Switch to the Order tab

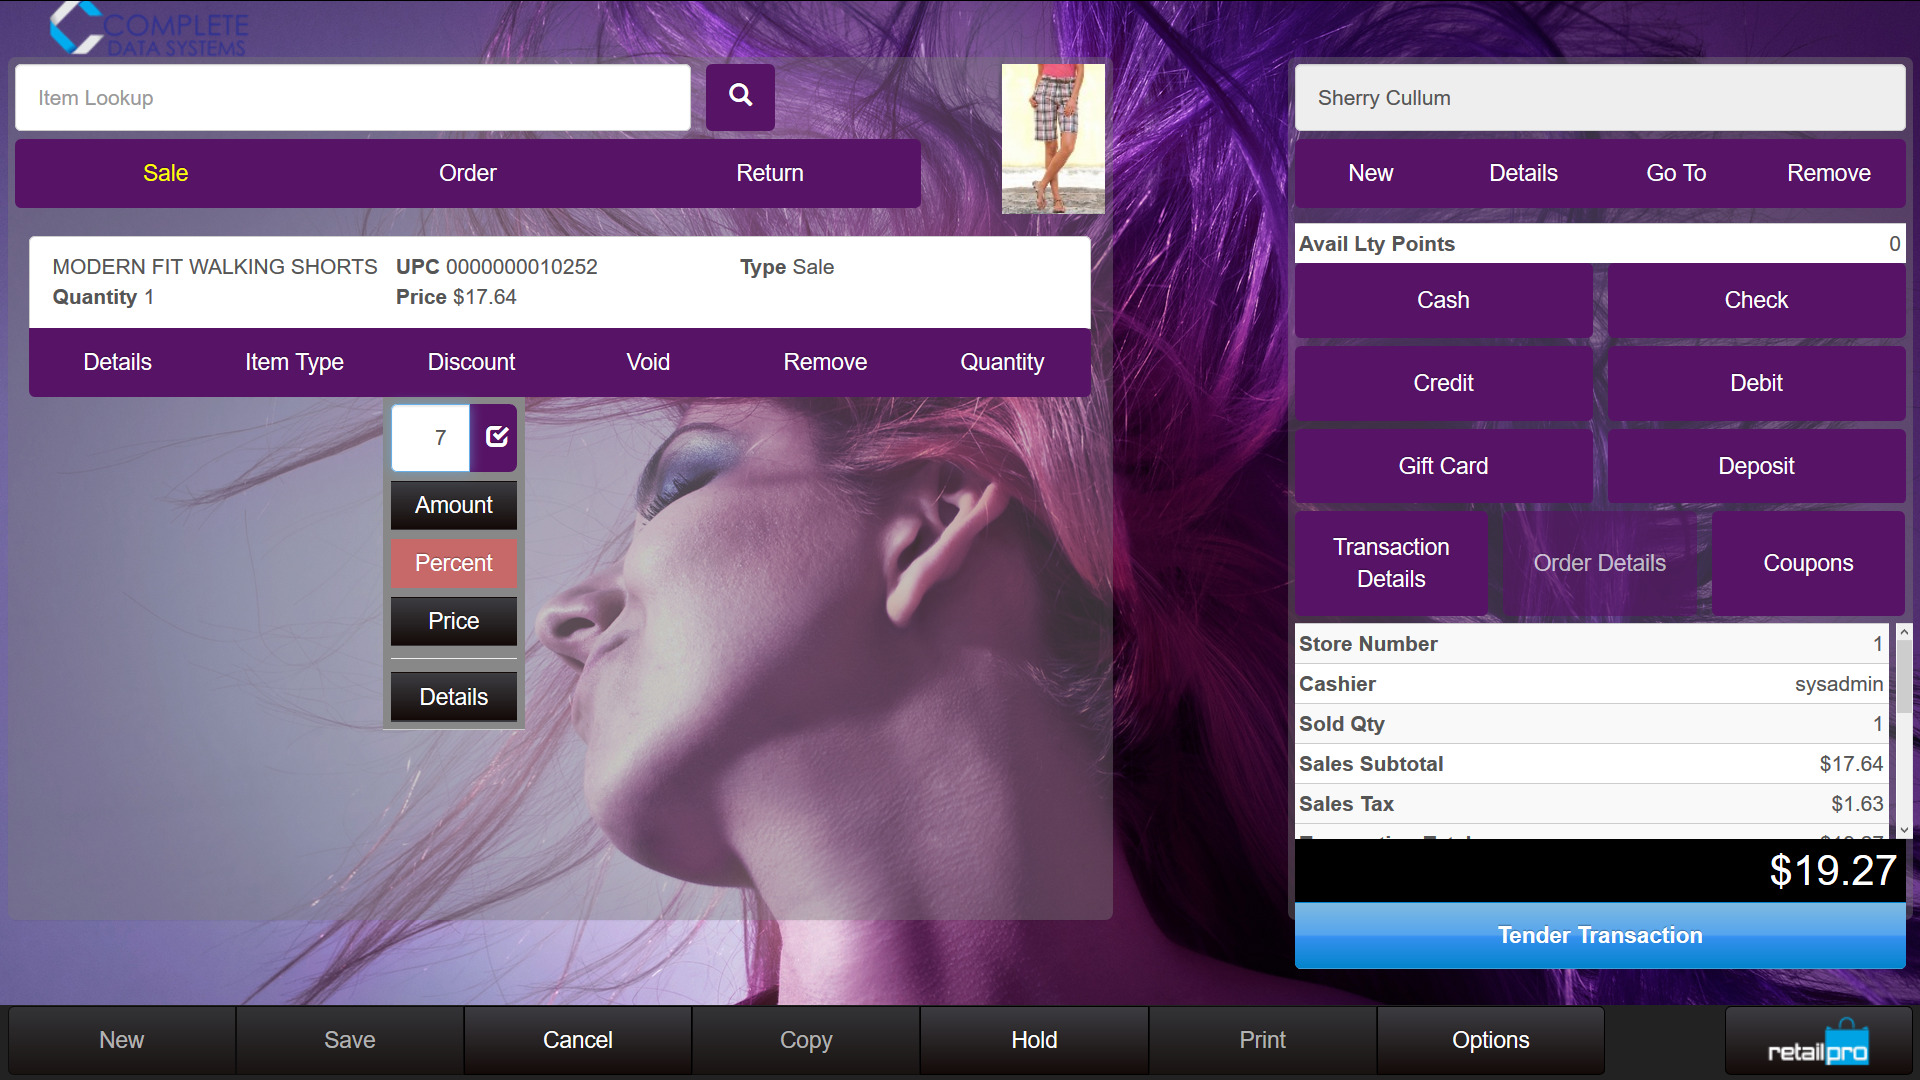[x=467, y=173]
